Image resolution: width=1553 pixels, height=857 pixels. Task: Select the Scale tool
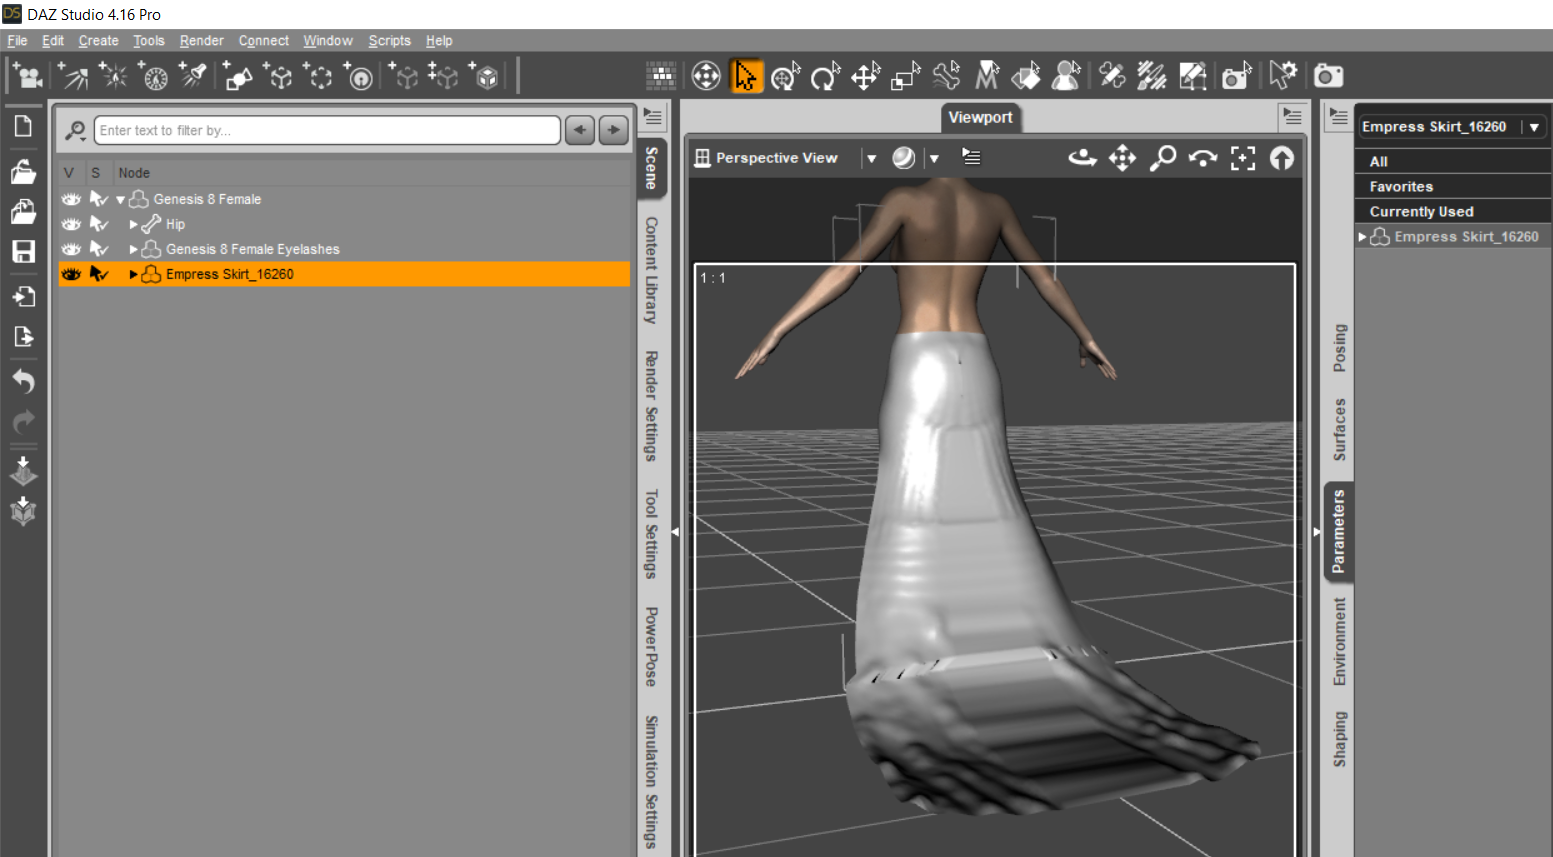(905, 76)
